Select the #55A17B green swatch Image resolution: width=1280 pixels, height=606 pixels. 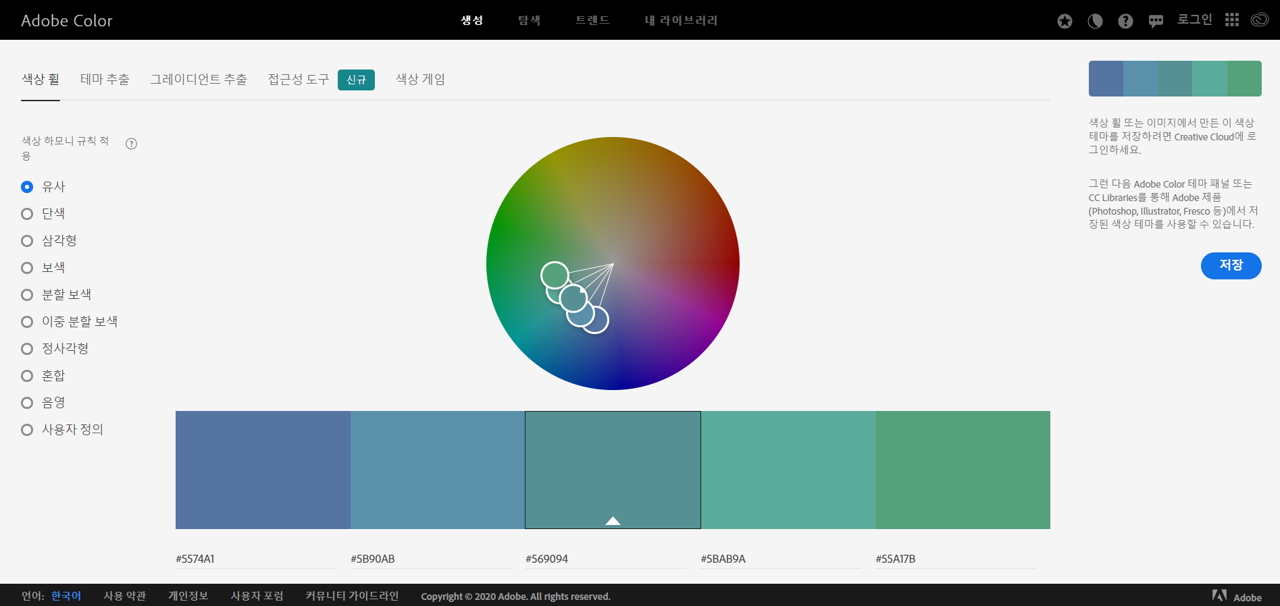click(963, 470)
